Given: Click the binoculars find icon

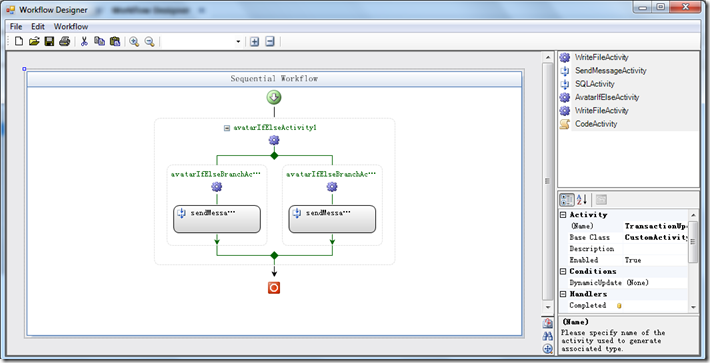Looking at the screenshot, I should point(548,336).
